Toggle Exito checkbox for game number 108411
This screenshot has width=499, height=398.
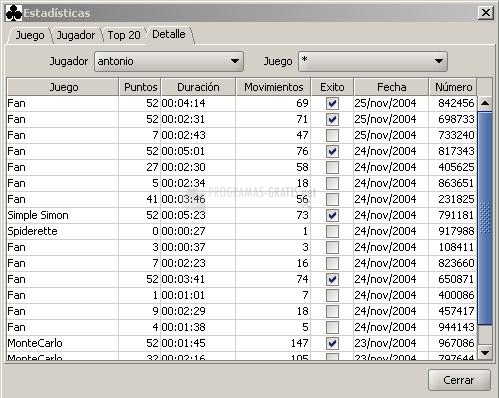[x=332, y=247]
